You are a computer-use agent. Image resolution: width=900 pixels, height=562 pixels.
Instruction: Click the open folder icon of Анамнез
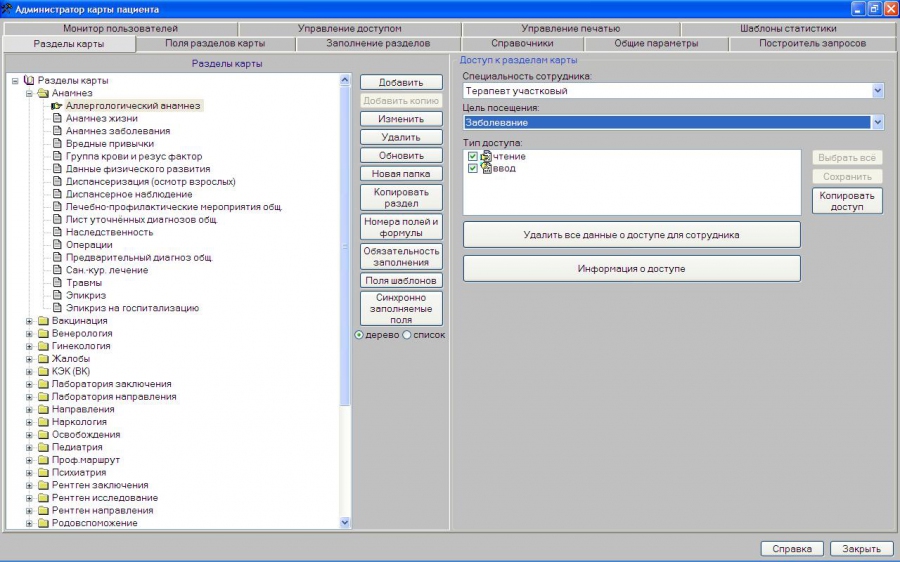coord(43,93)
